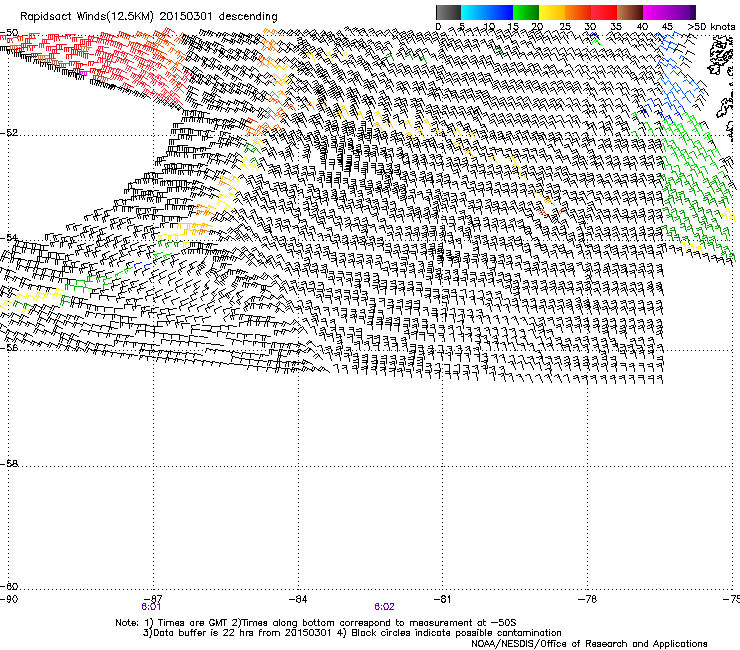Click the purple pass time '6:01'
This screenshot has height=650, width=740.
[151, 607]
